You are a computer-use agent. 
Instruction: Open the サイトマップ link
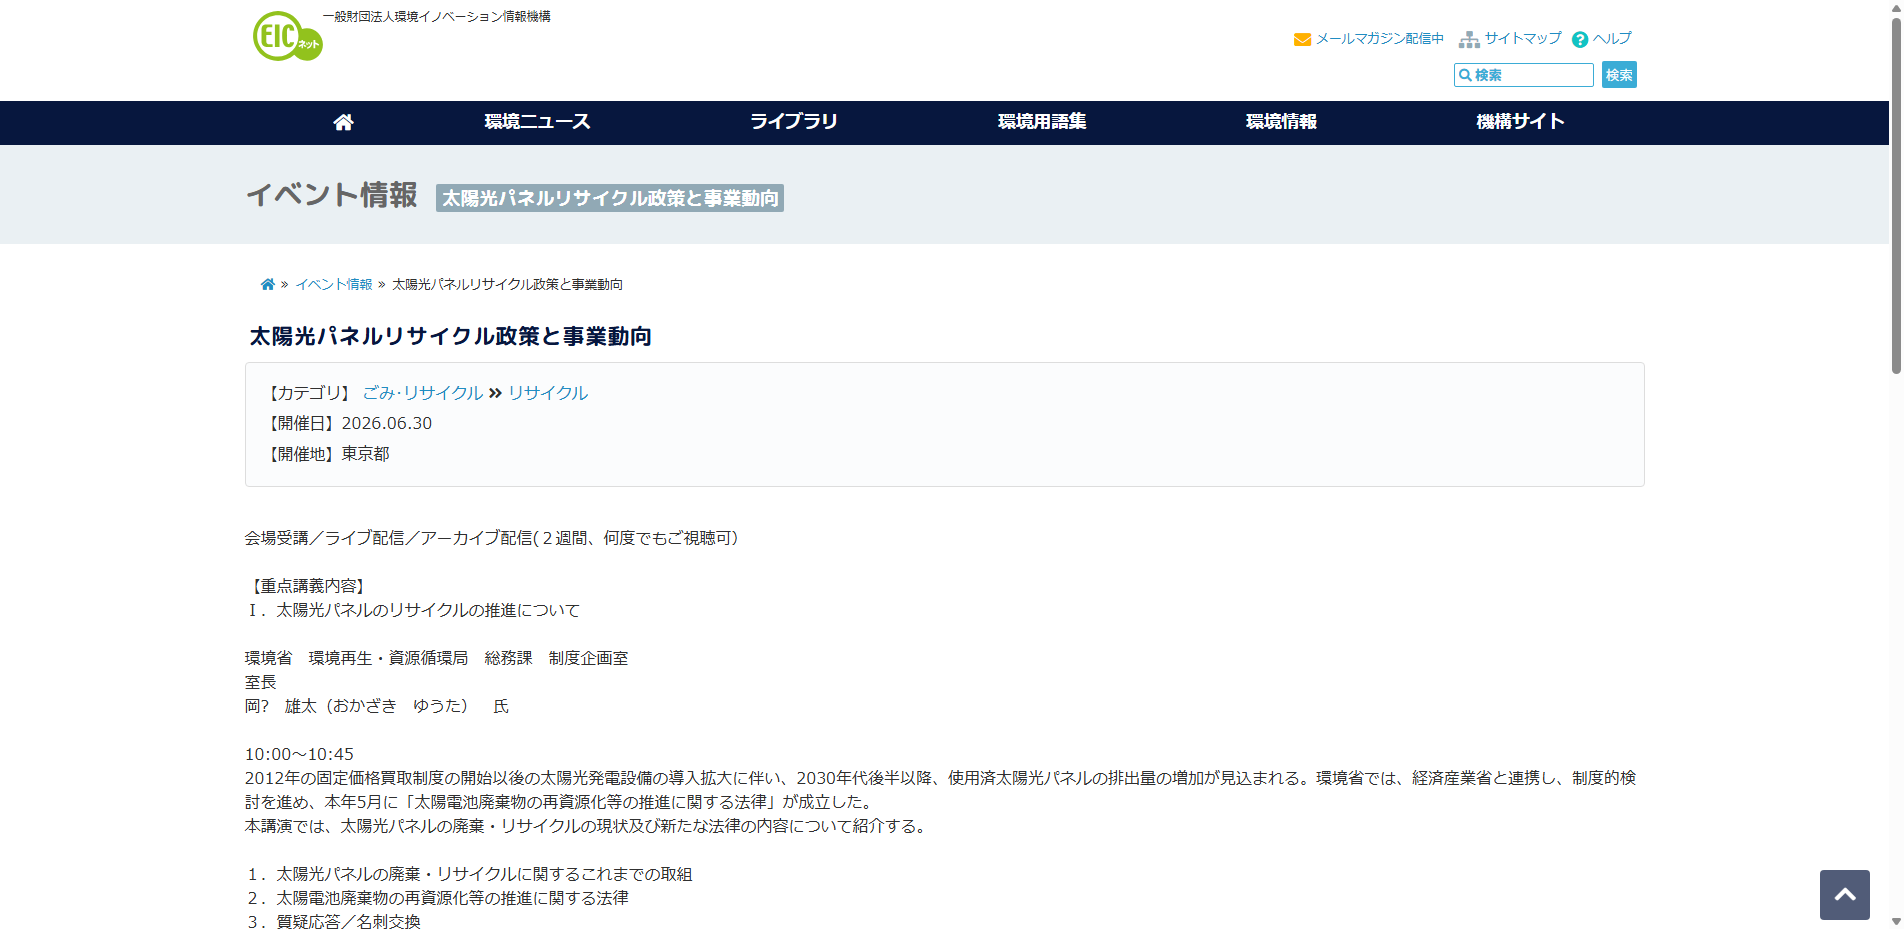1523,38
